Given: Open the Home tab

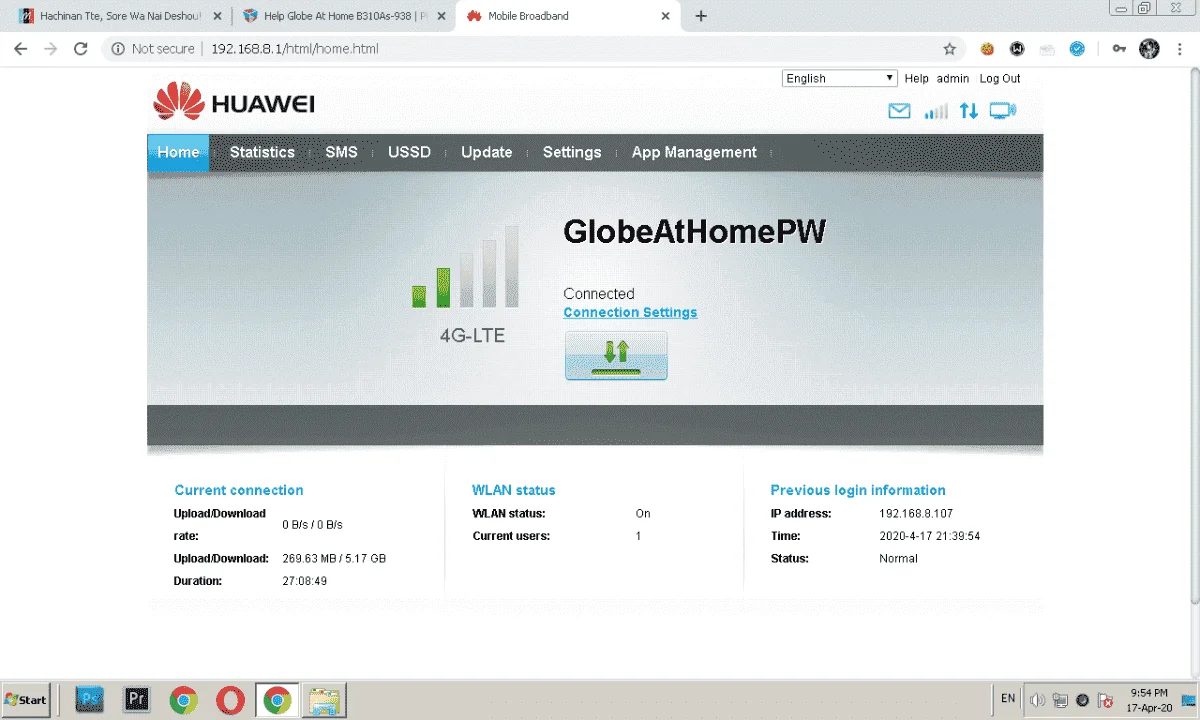Looking at the screenshot, I should (178, 152).
